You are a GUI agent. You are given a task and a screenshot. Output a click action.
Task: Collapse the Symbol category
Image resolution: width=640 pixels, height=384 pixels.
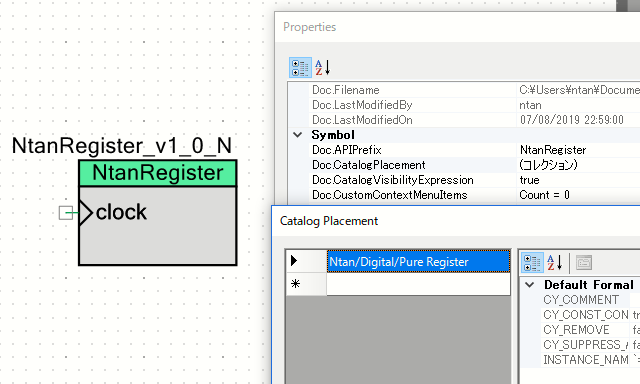tap(298, 135)
